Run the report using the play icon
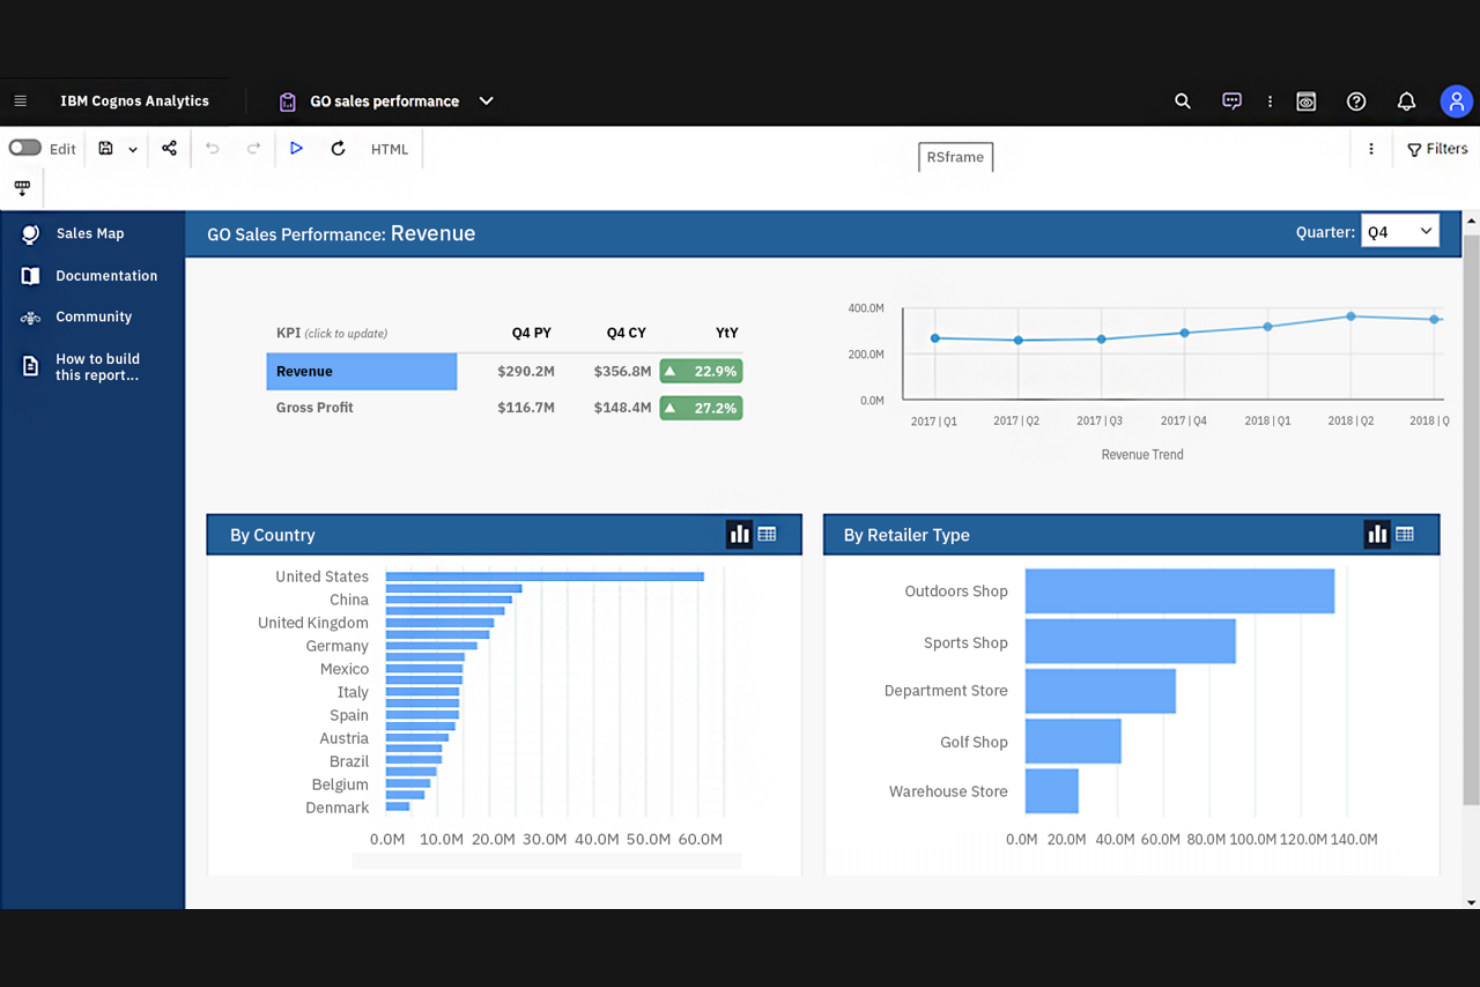Viewport: 1480px width, 987px height. tap(296, 148)
